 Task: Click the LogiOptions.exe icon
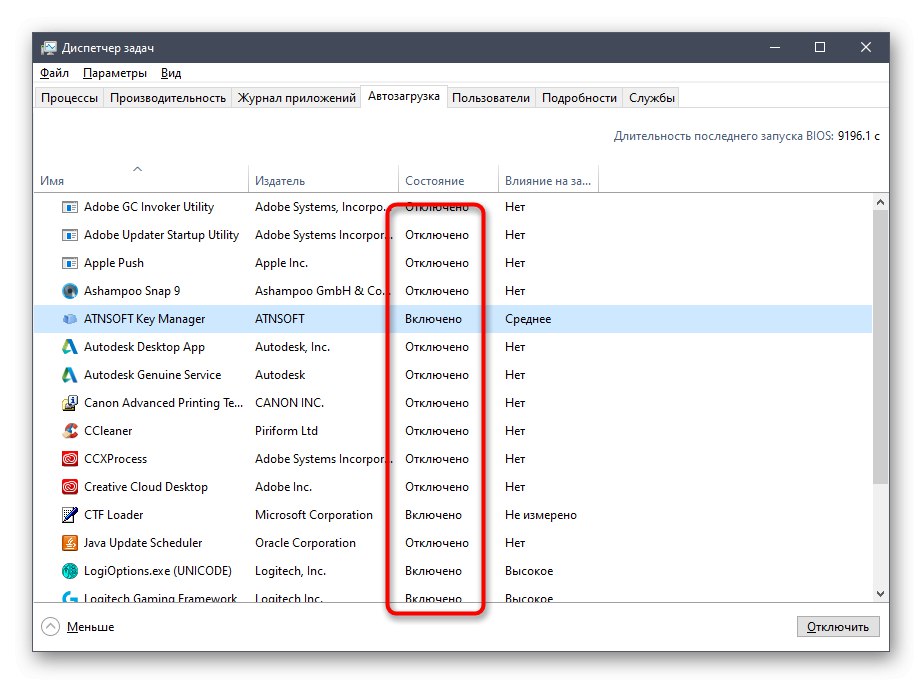(69, 571)
